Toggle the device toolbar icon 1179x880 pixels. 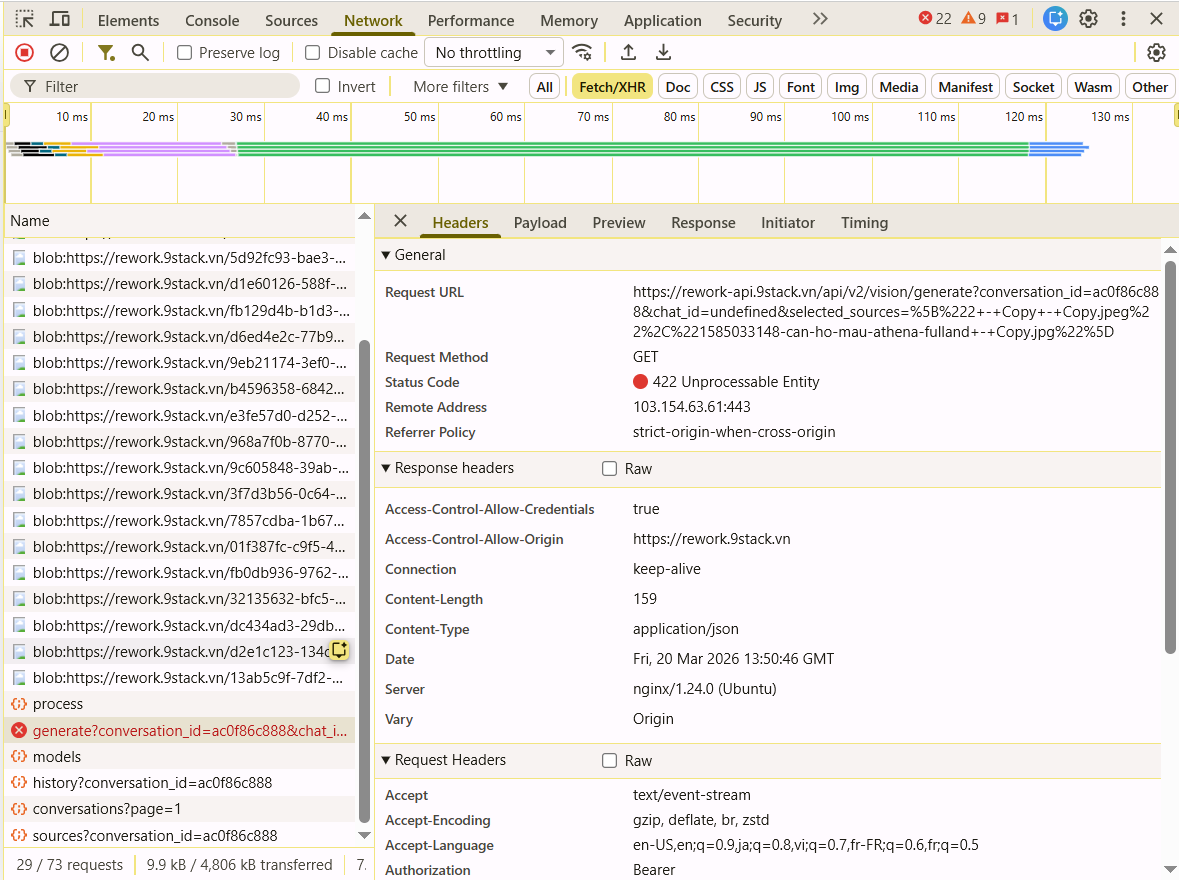60,19
